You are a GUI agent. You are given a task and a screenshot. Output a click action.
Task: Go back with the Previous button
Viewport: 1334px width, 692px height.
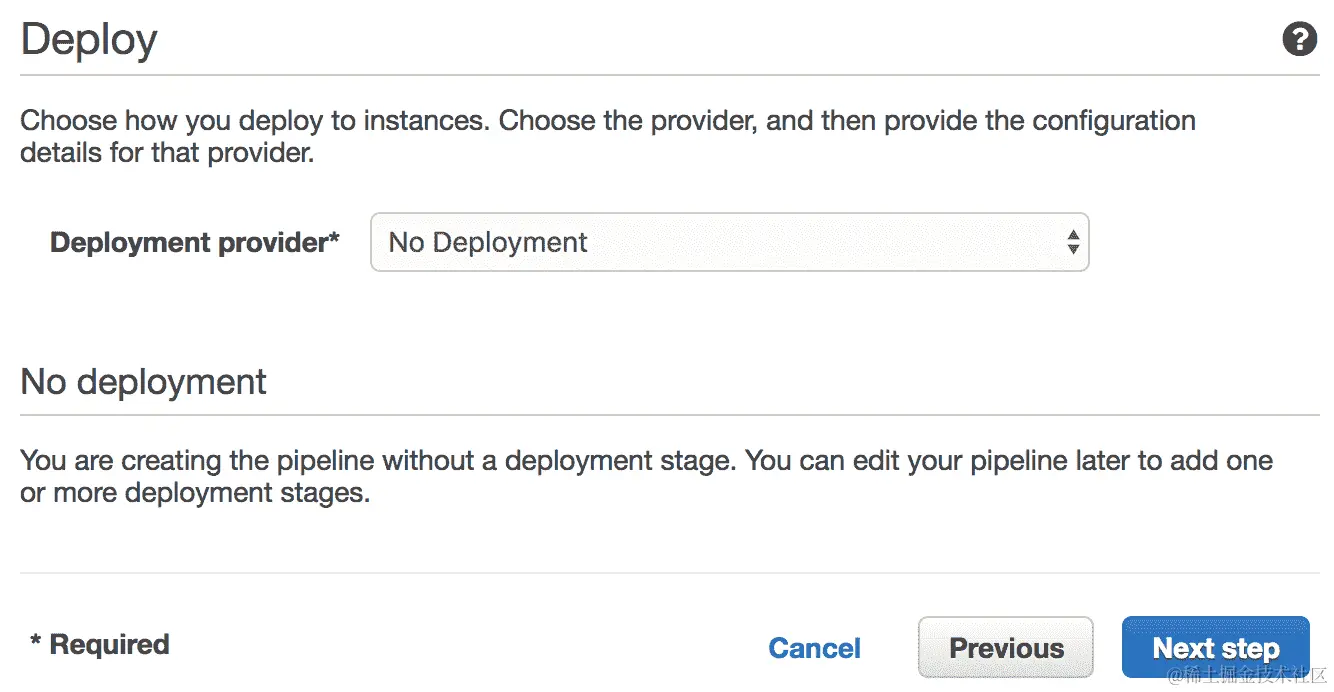(x=1005, y=648)
